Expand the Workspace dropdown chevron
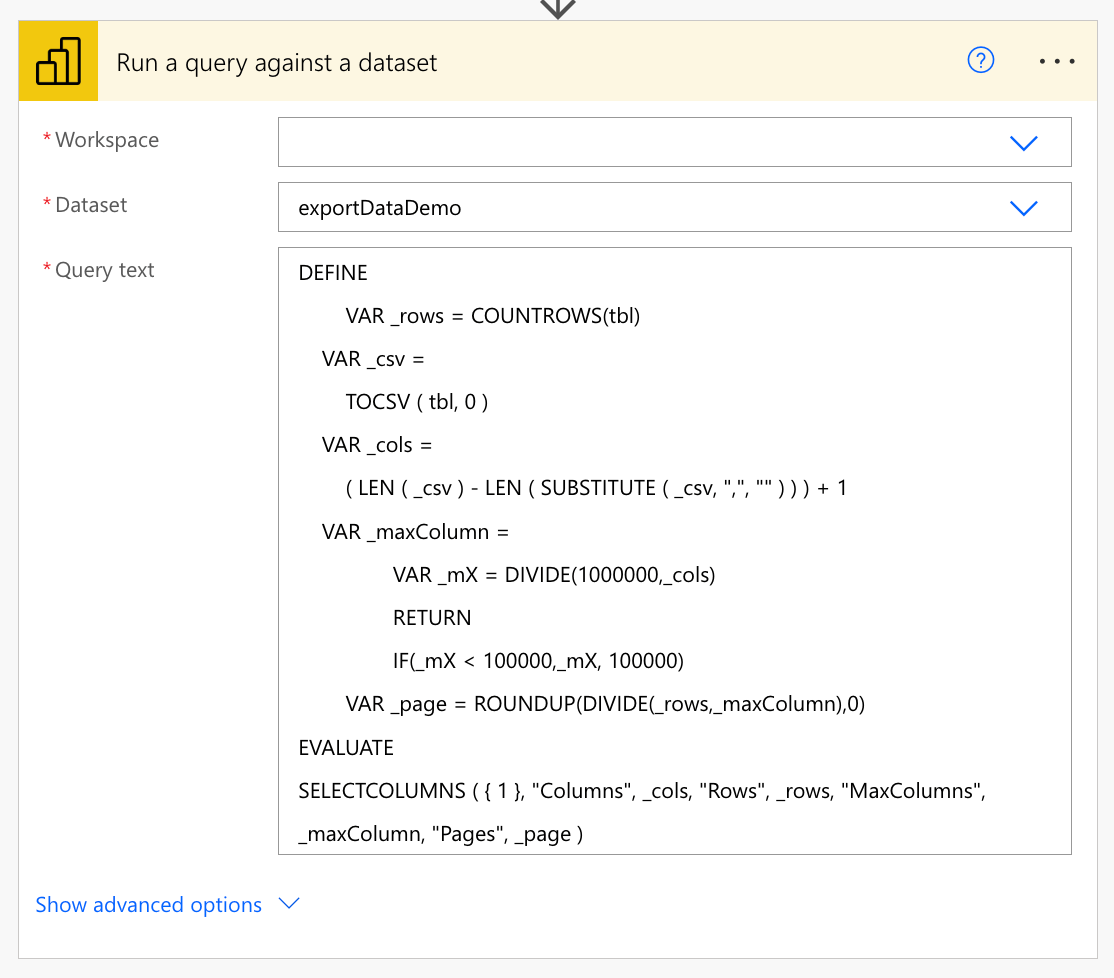The image size is (1114, 978). 1024,143
